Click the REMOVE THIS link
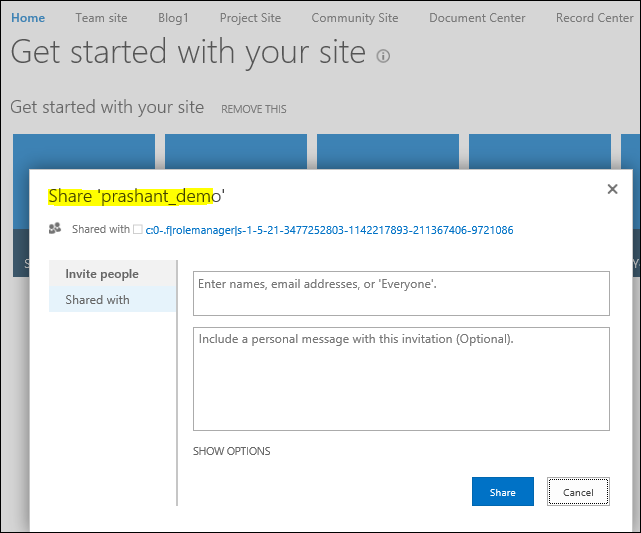The height and width of the screenshot is (533, 641). pos(253,109)
